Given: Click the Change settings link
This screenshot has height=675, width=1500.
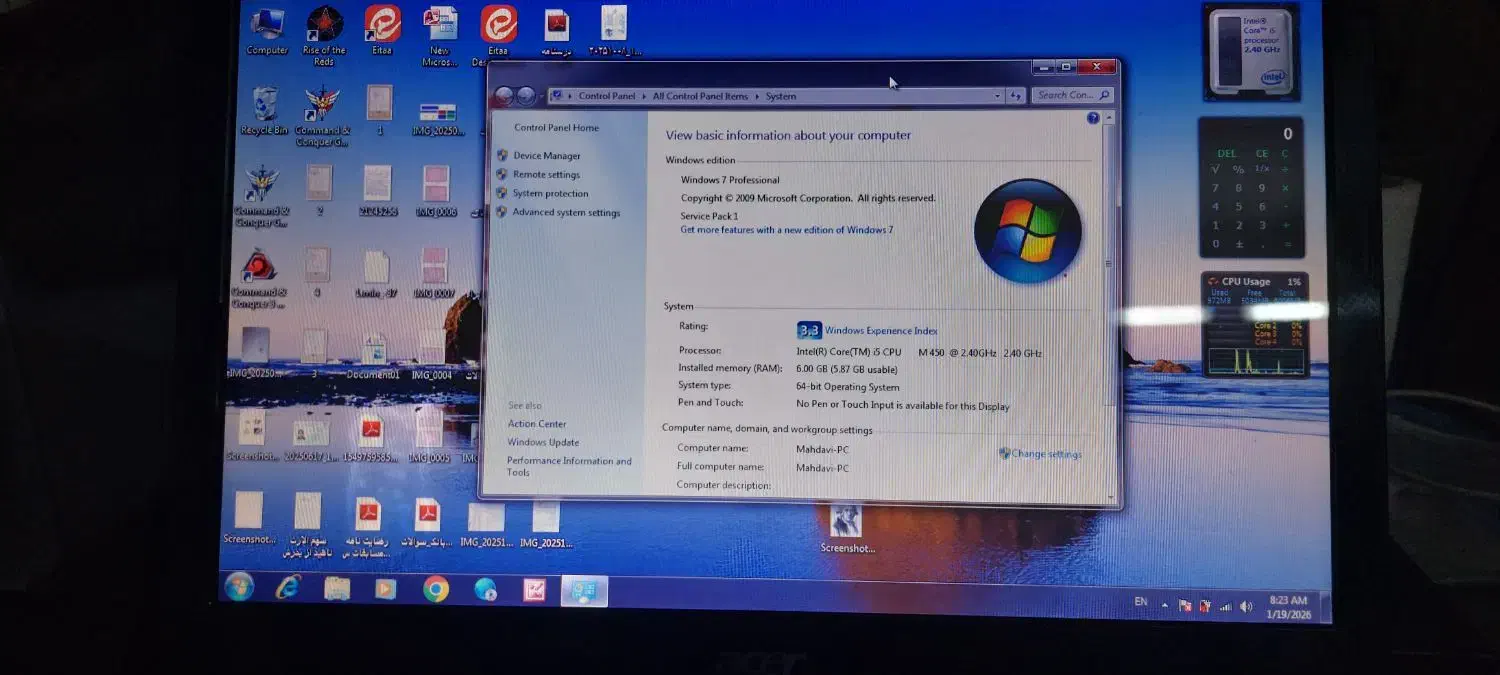Looking at the screenshot, I should click(x=1046, y=454).
